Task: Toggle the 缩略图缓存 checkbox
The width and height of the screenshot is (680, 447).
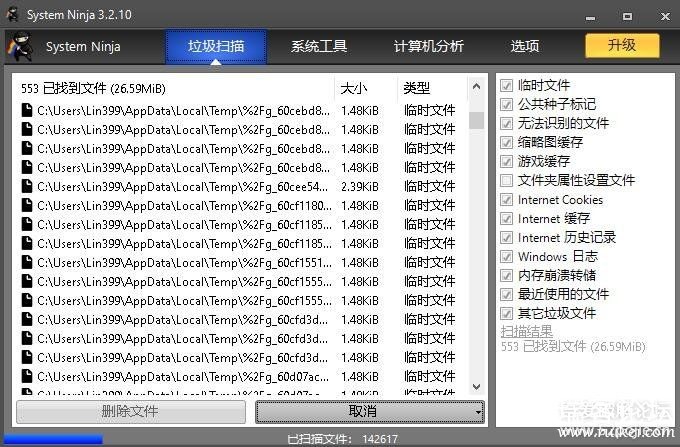Action: 506,143
